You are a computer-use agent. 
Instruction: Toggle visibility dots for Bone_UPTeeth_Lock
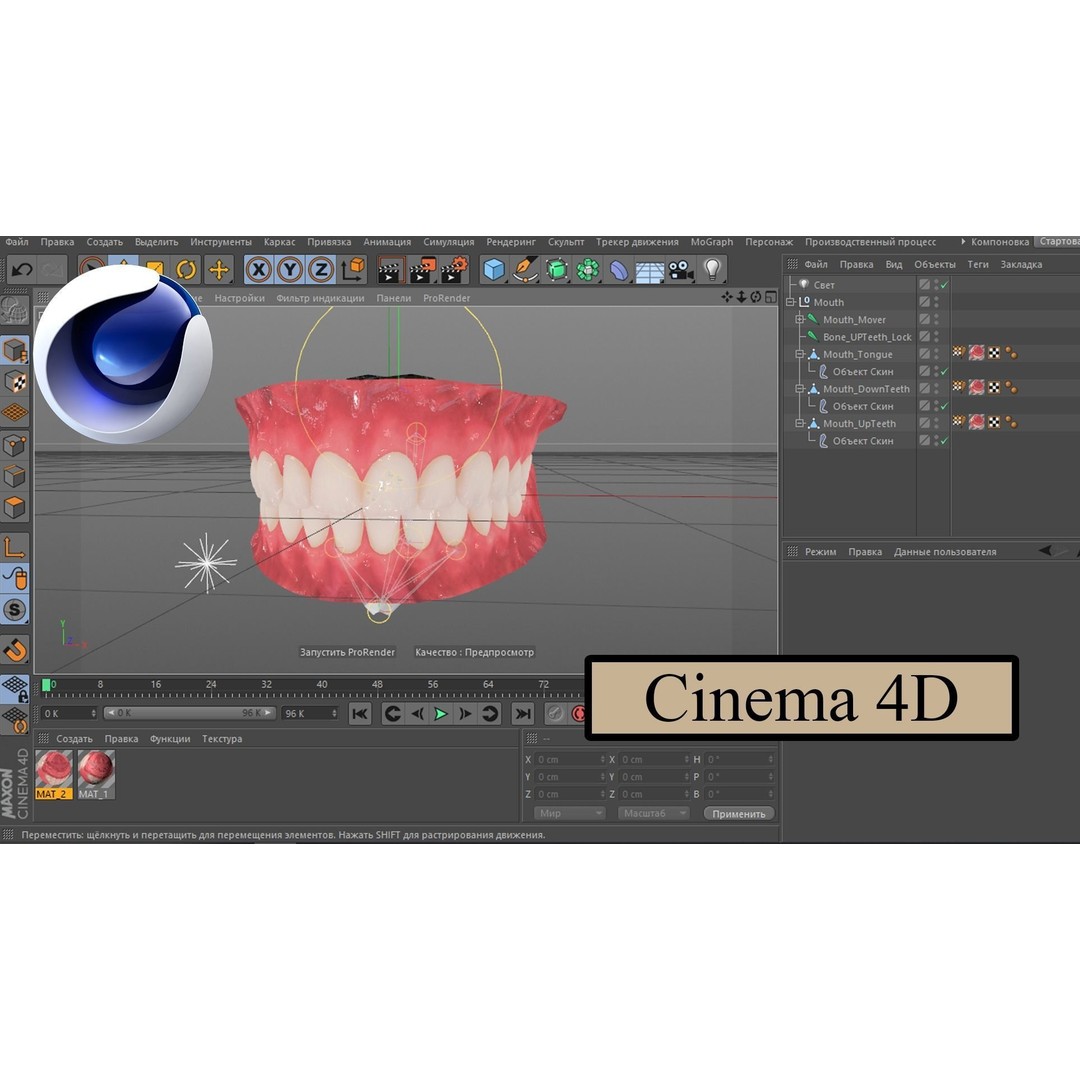(x=936, y=336)
